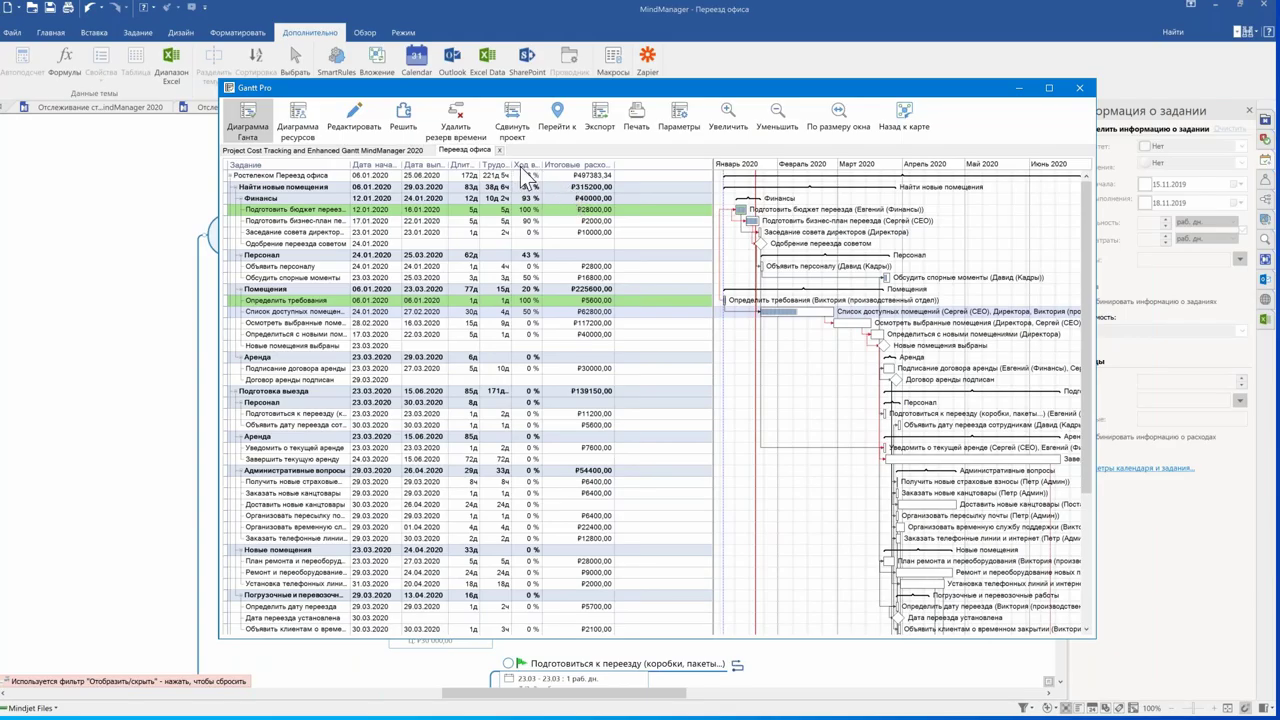Click the Excel Data ribbon icon
Screen dimensions: 1280x720
pos(487,56)
